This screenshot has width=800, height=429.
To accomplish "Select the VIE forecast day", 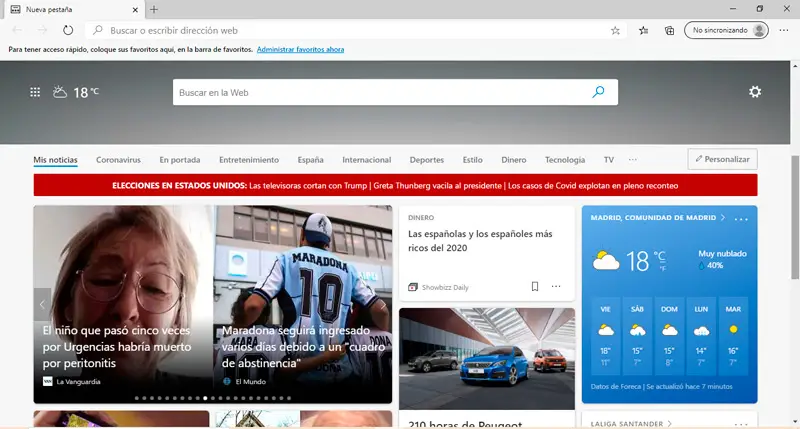I will [606, 336].
